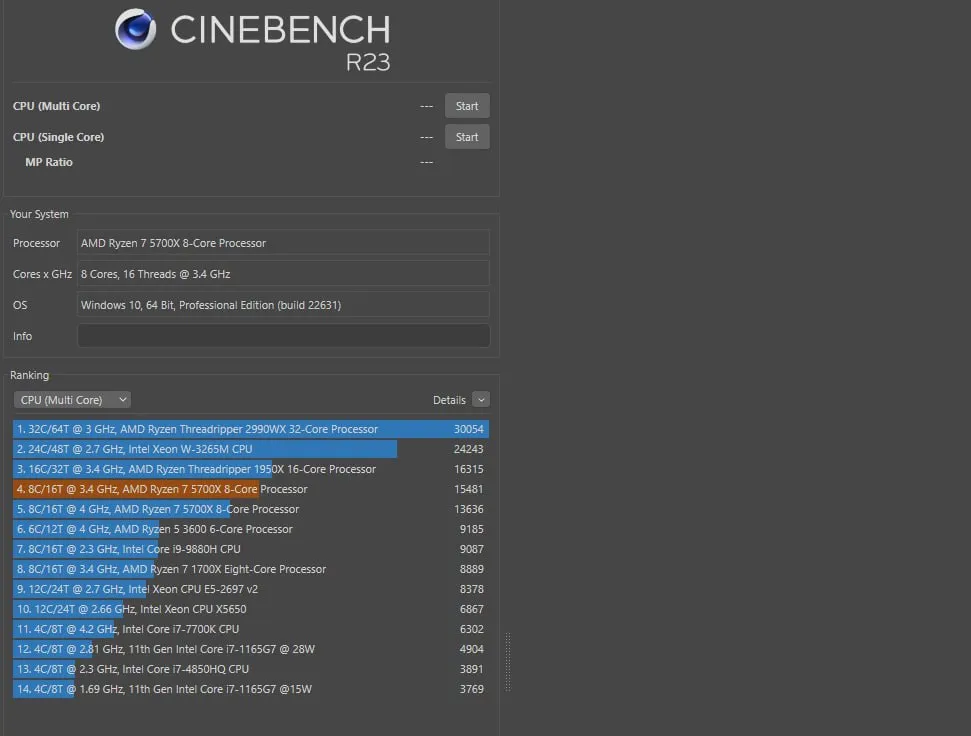
Task: Click the Info text field
Action: (283, 336)
